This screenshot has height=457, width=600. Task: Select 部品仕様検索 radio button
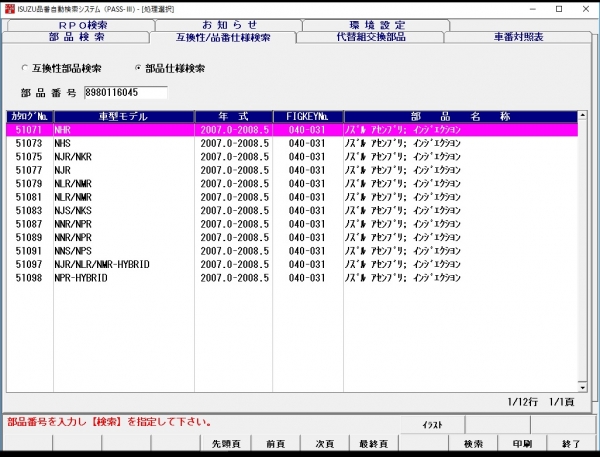[138, 68]
